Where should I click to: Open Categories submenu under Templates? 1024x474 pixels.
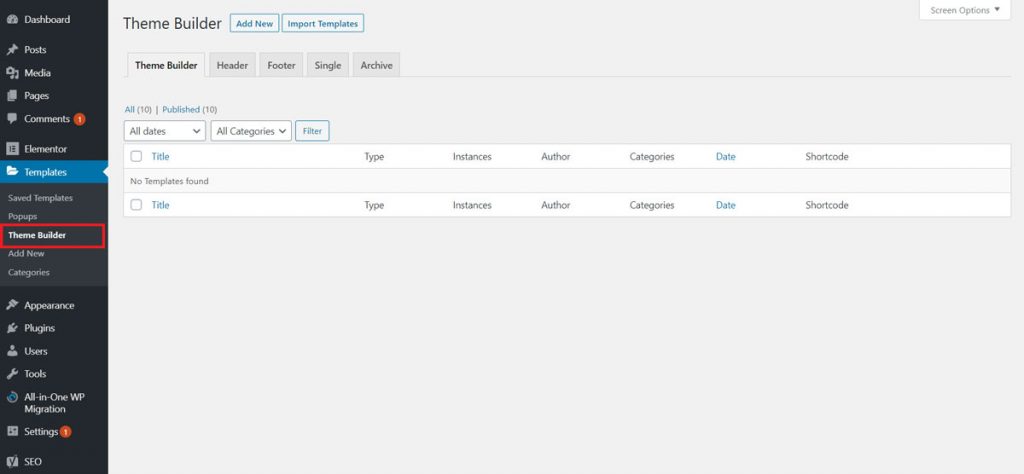point(29,272)
